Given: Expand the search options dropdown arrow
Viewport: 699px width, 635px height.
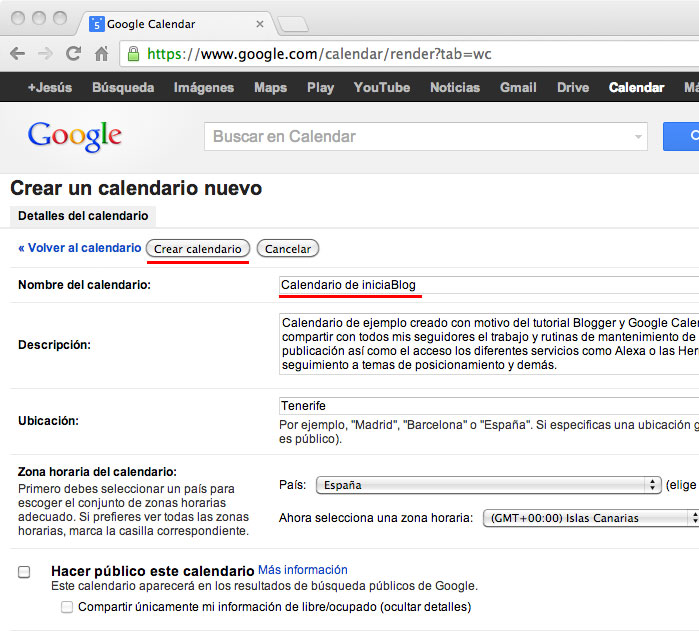Looking at the screenshot, I should (638, 136).
